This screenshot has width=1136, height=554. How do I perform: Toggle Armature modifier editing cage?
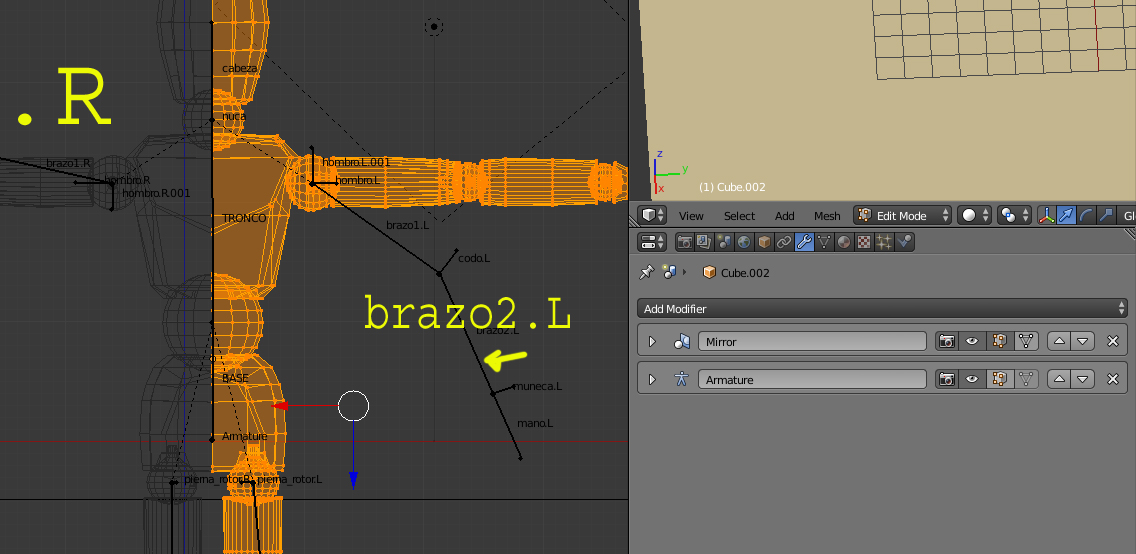click(1026, 379)
